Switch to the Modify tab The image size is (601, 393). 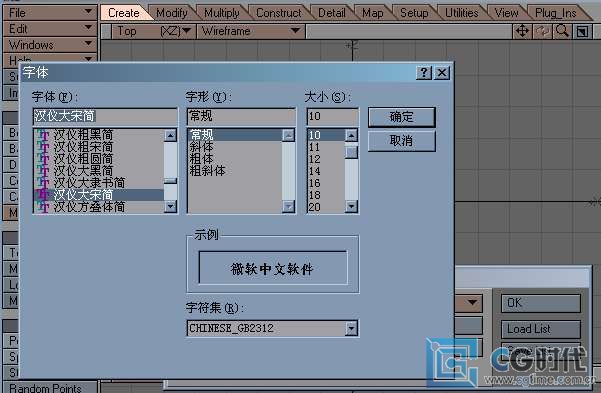pyautogui.click(x=172, y=13)
